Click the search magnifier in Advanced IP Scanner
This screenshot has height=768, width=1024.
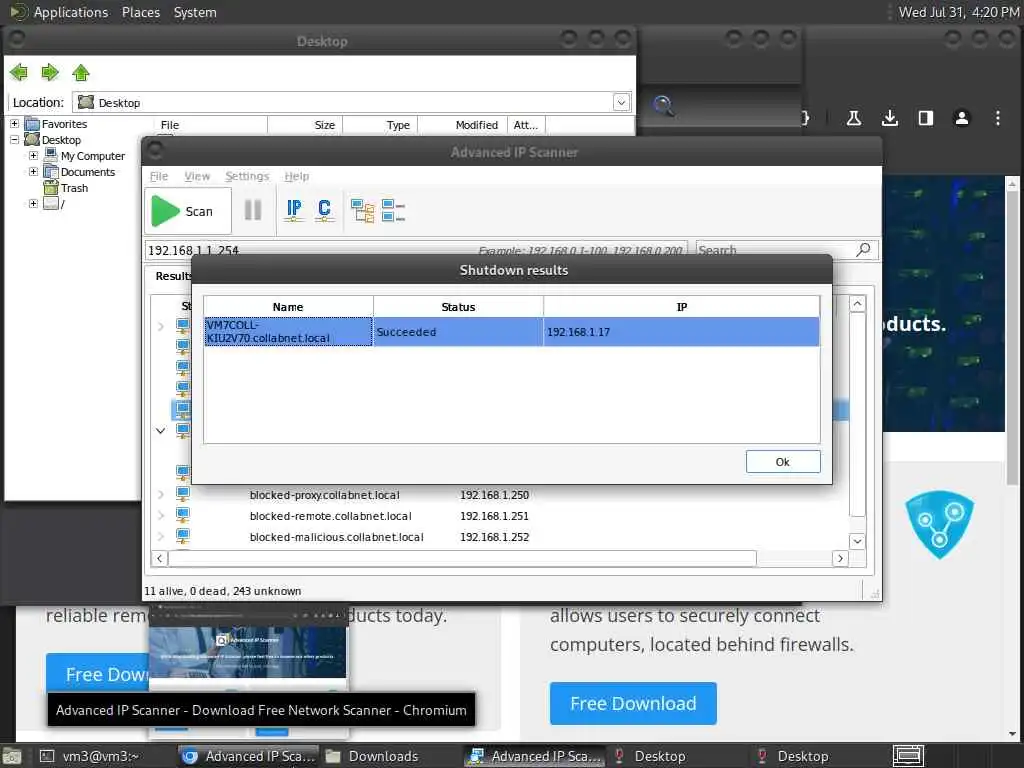click(863, 249)
